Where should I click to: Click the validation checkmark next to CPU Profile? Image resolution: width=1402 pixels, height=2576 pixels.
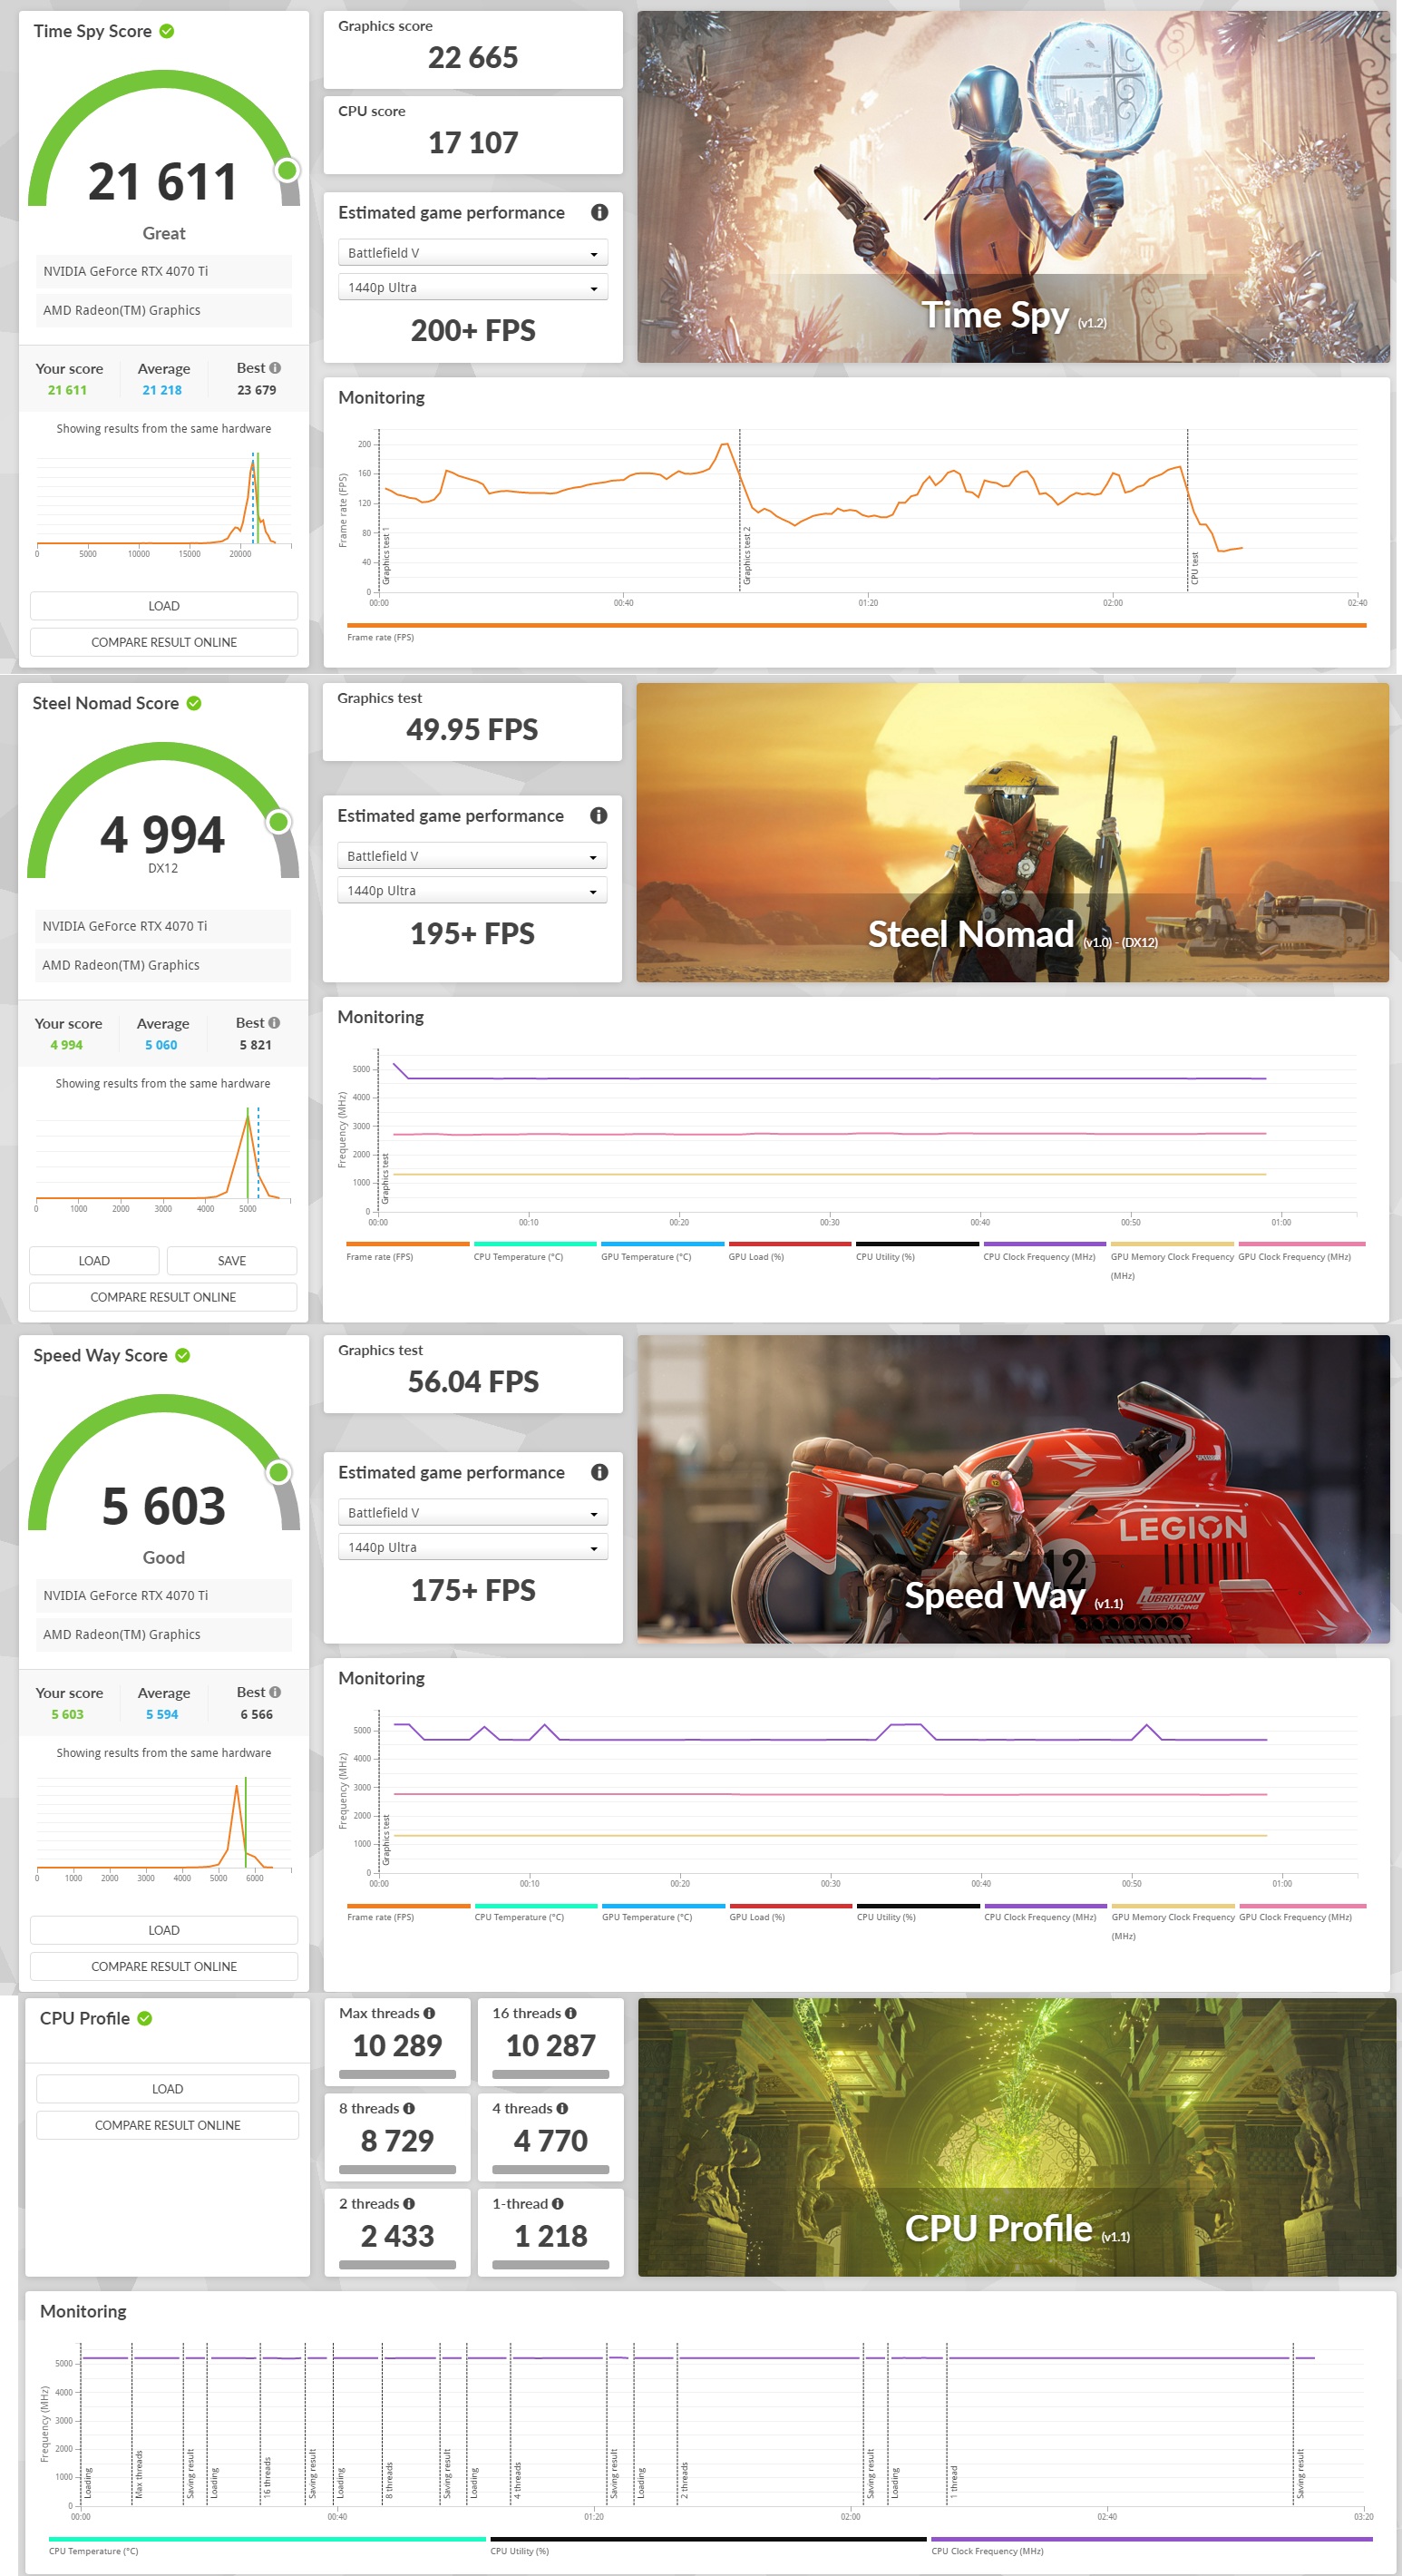[145, 2018]
